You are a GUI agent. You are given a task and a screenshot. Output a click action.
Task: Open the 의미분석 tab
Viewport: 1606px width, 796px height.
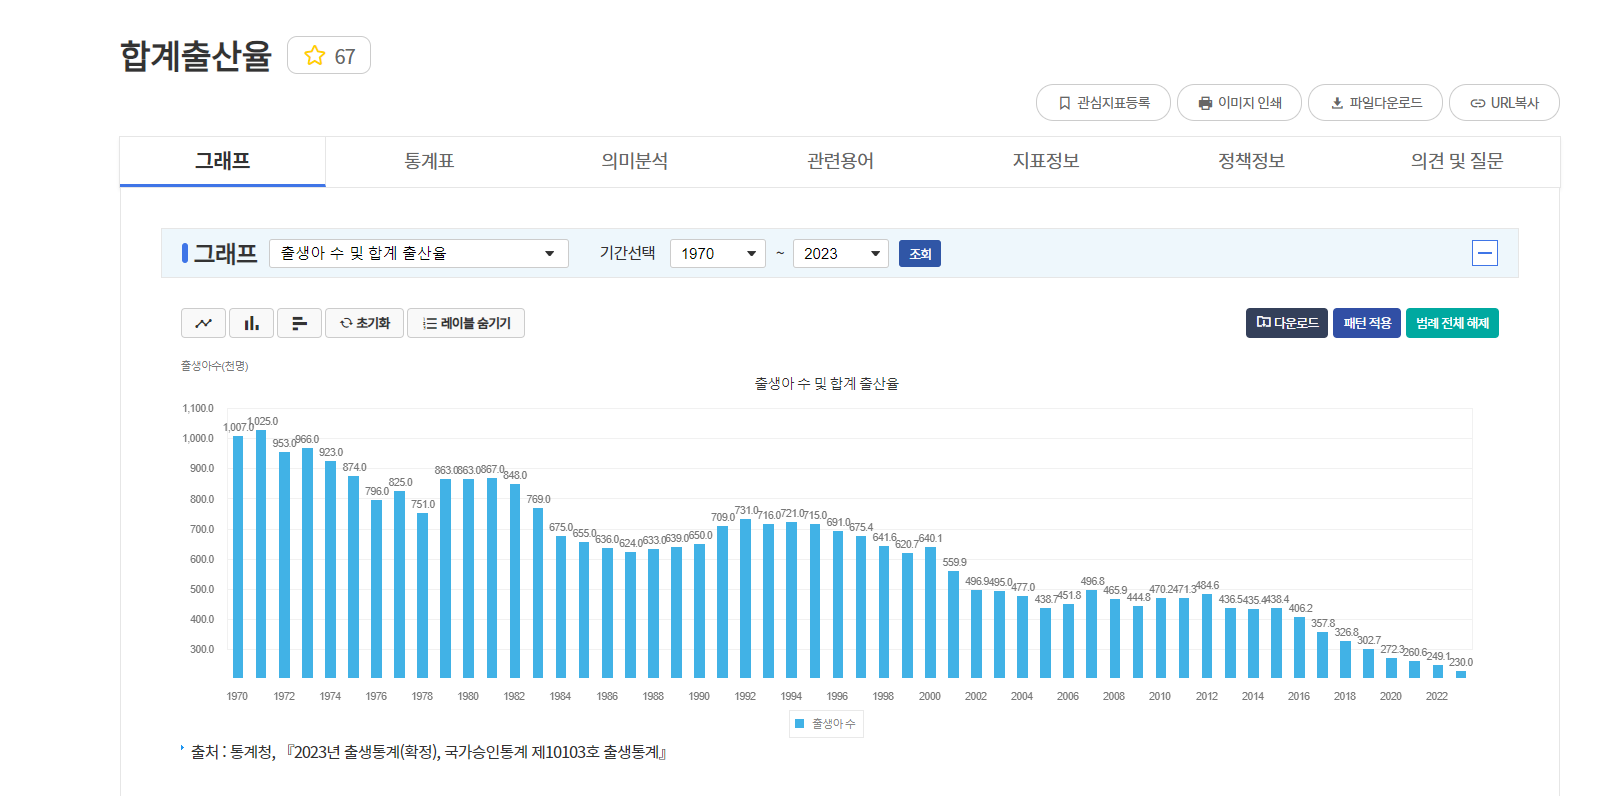(x=635, y=161)
